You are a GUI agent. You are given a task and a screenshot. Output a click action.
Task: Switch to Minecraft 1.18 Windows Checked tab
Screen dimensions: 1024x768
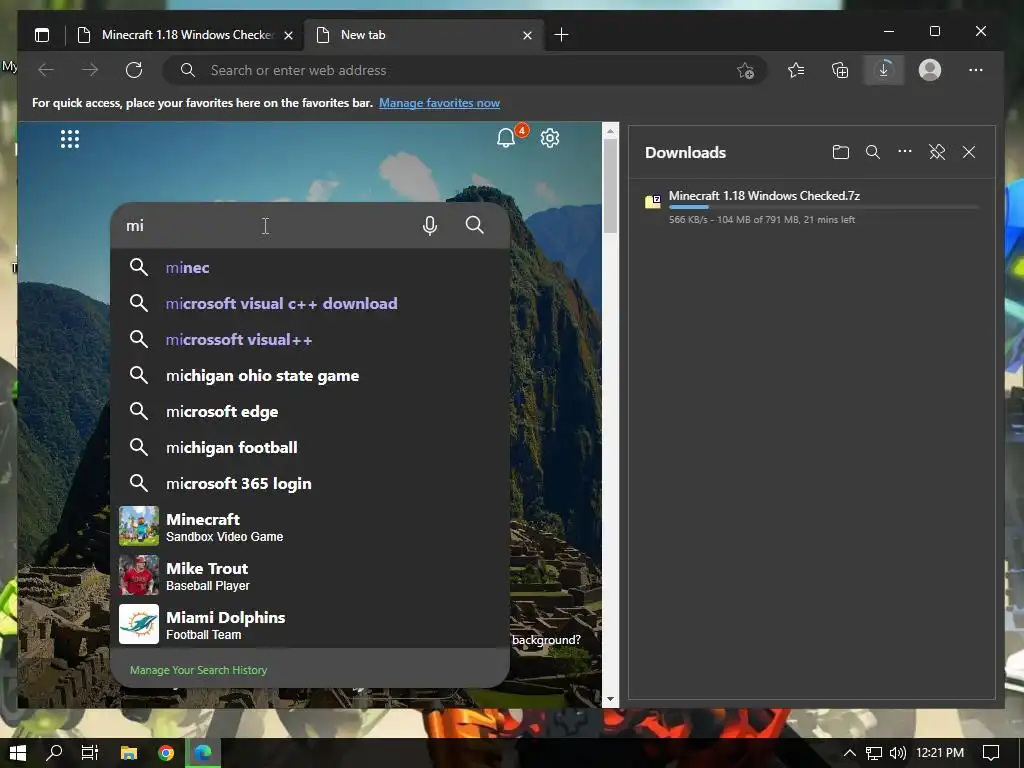(x=187, y=35)
